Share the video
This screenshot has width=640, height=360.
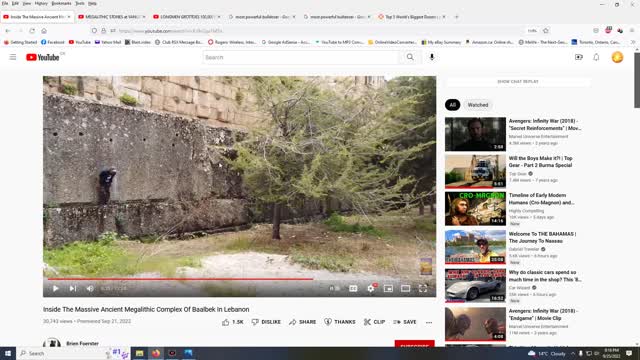coord(302,322)
